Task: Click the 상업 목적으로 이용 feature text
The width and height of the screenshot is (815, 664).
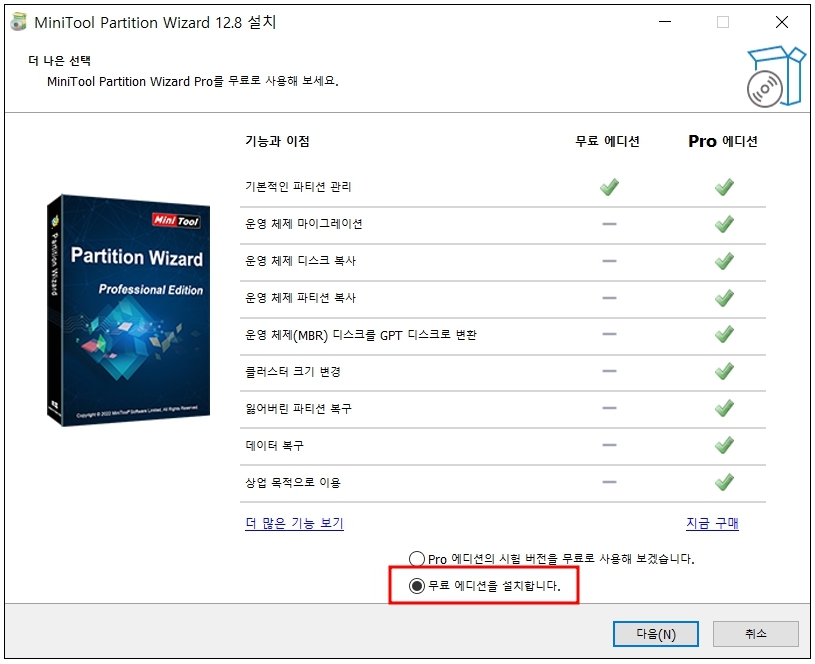Action: [293, 483]
